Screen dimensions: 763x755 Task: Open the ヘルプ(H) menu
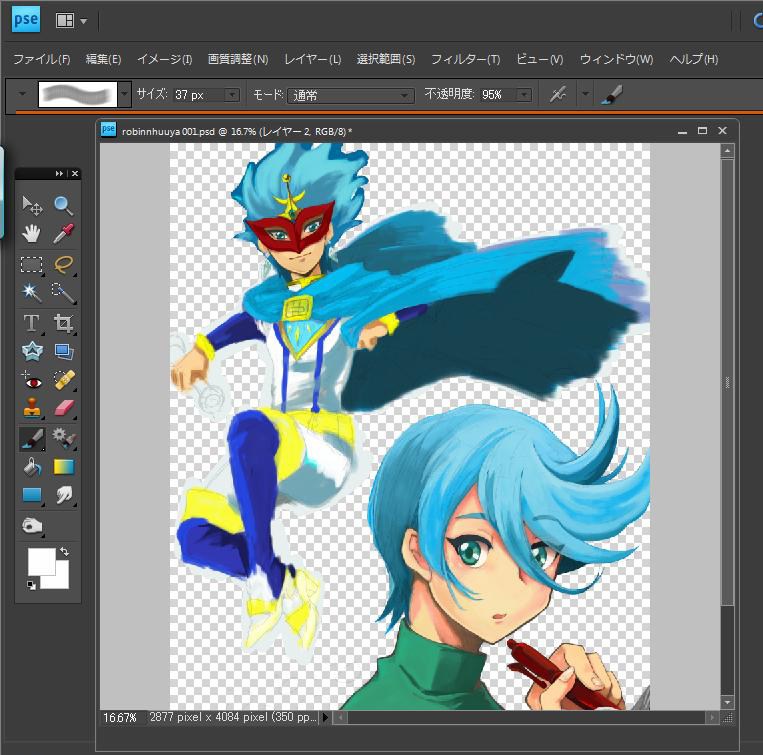tap(694, 59)
